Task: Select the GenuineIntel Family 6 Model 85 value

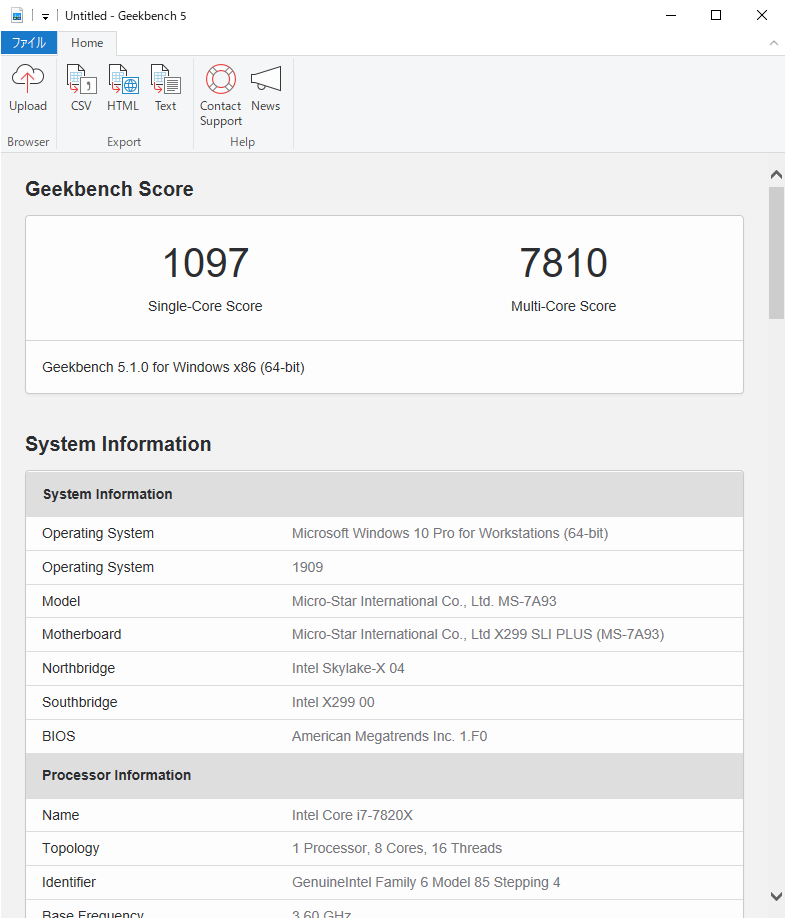Action: (x=426, y=882)
